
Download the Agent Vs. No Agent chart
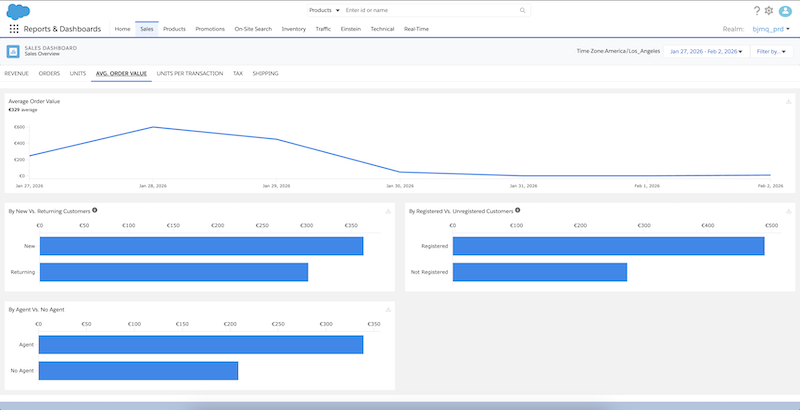click(x=388, y=310)
